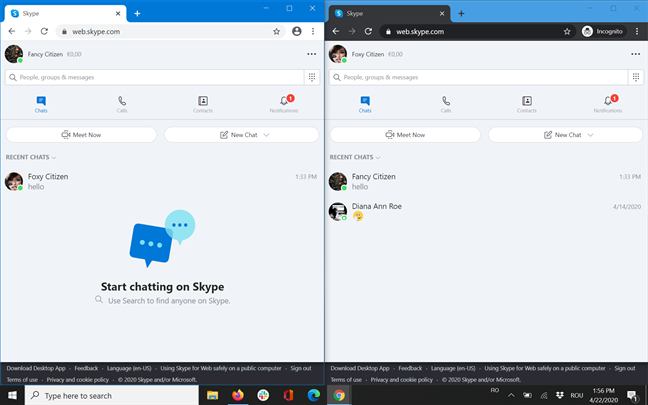
Task: Click address bar in left Chrome window
Action: 170,31
